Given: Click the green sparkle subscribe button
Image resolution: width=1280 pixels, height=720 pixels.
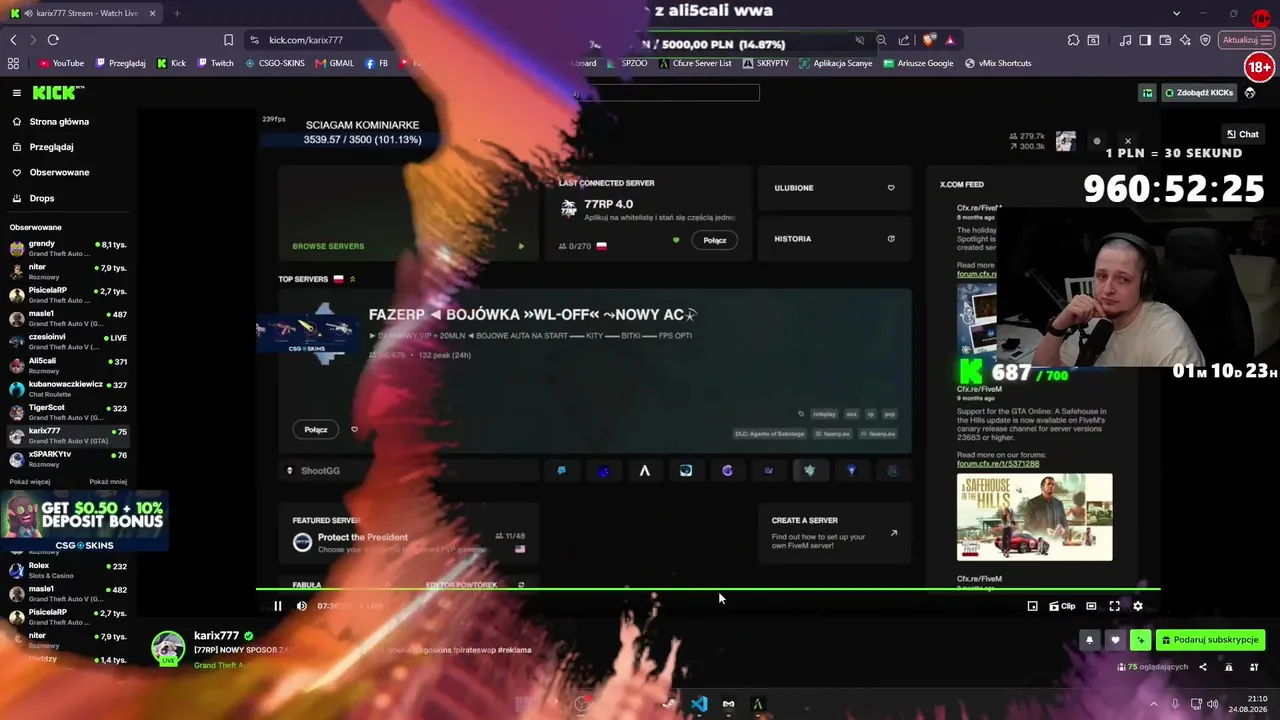Looking at the screenshot, I should (x=1140, y=640).
